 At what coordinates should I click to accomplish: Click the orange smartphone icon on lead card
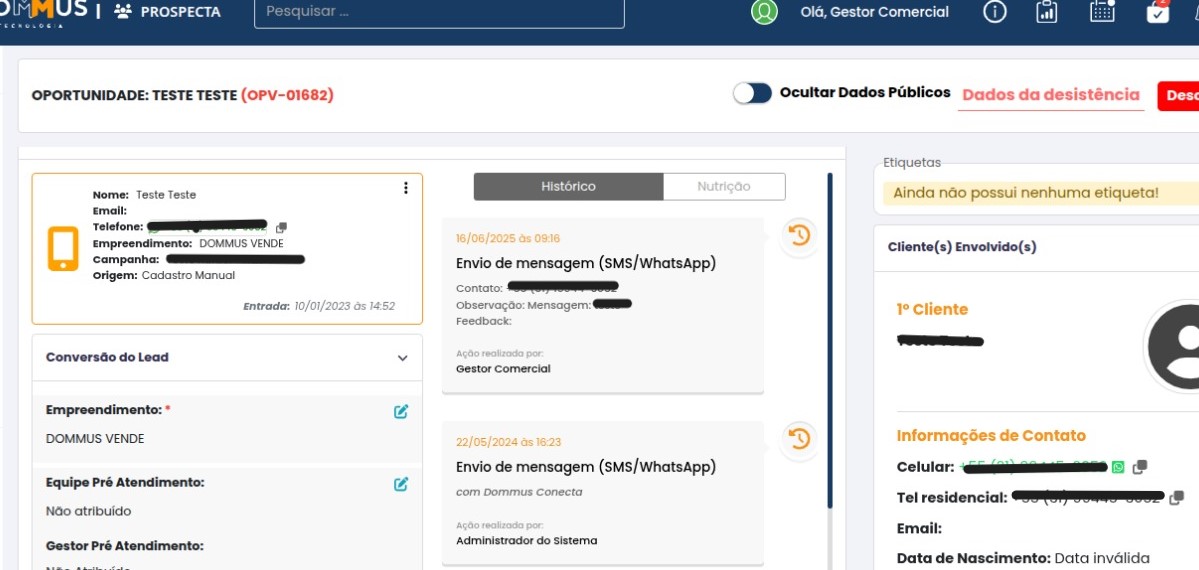pyautogui.click(x=63, y=248)
